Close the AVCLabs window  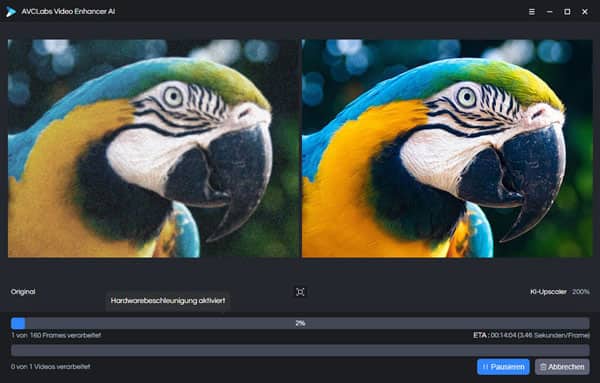[585, 12]
